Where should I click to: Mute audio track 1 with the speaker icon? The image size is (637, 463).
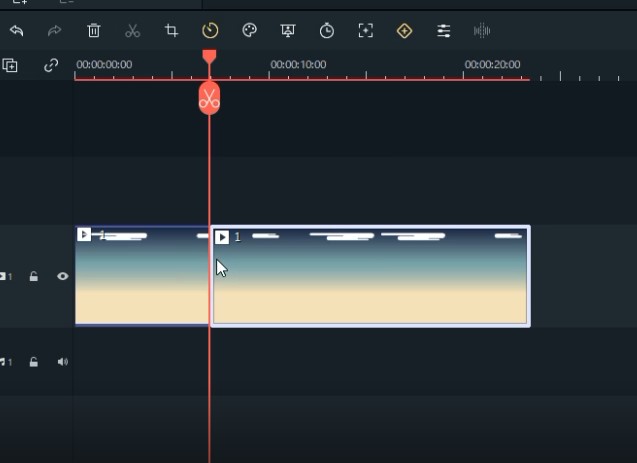click(62, 362)
